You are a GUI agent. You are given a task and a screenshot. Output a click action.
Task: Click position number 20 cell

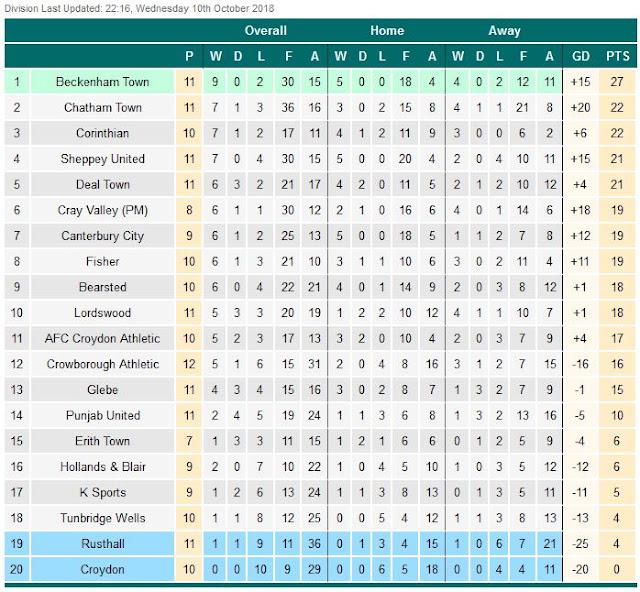17,570
